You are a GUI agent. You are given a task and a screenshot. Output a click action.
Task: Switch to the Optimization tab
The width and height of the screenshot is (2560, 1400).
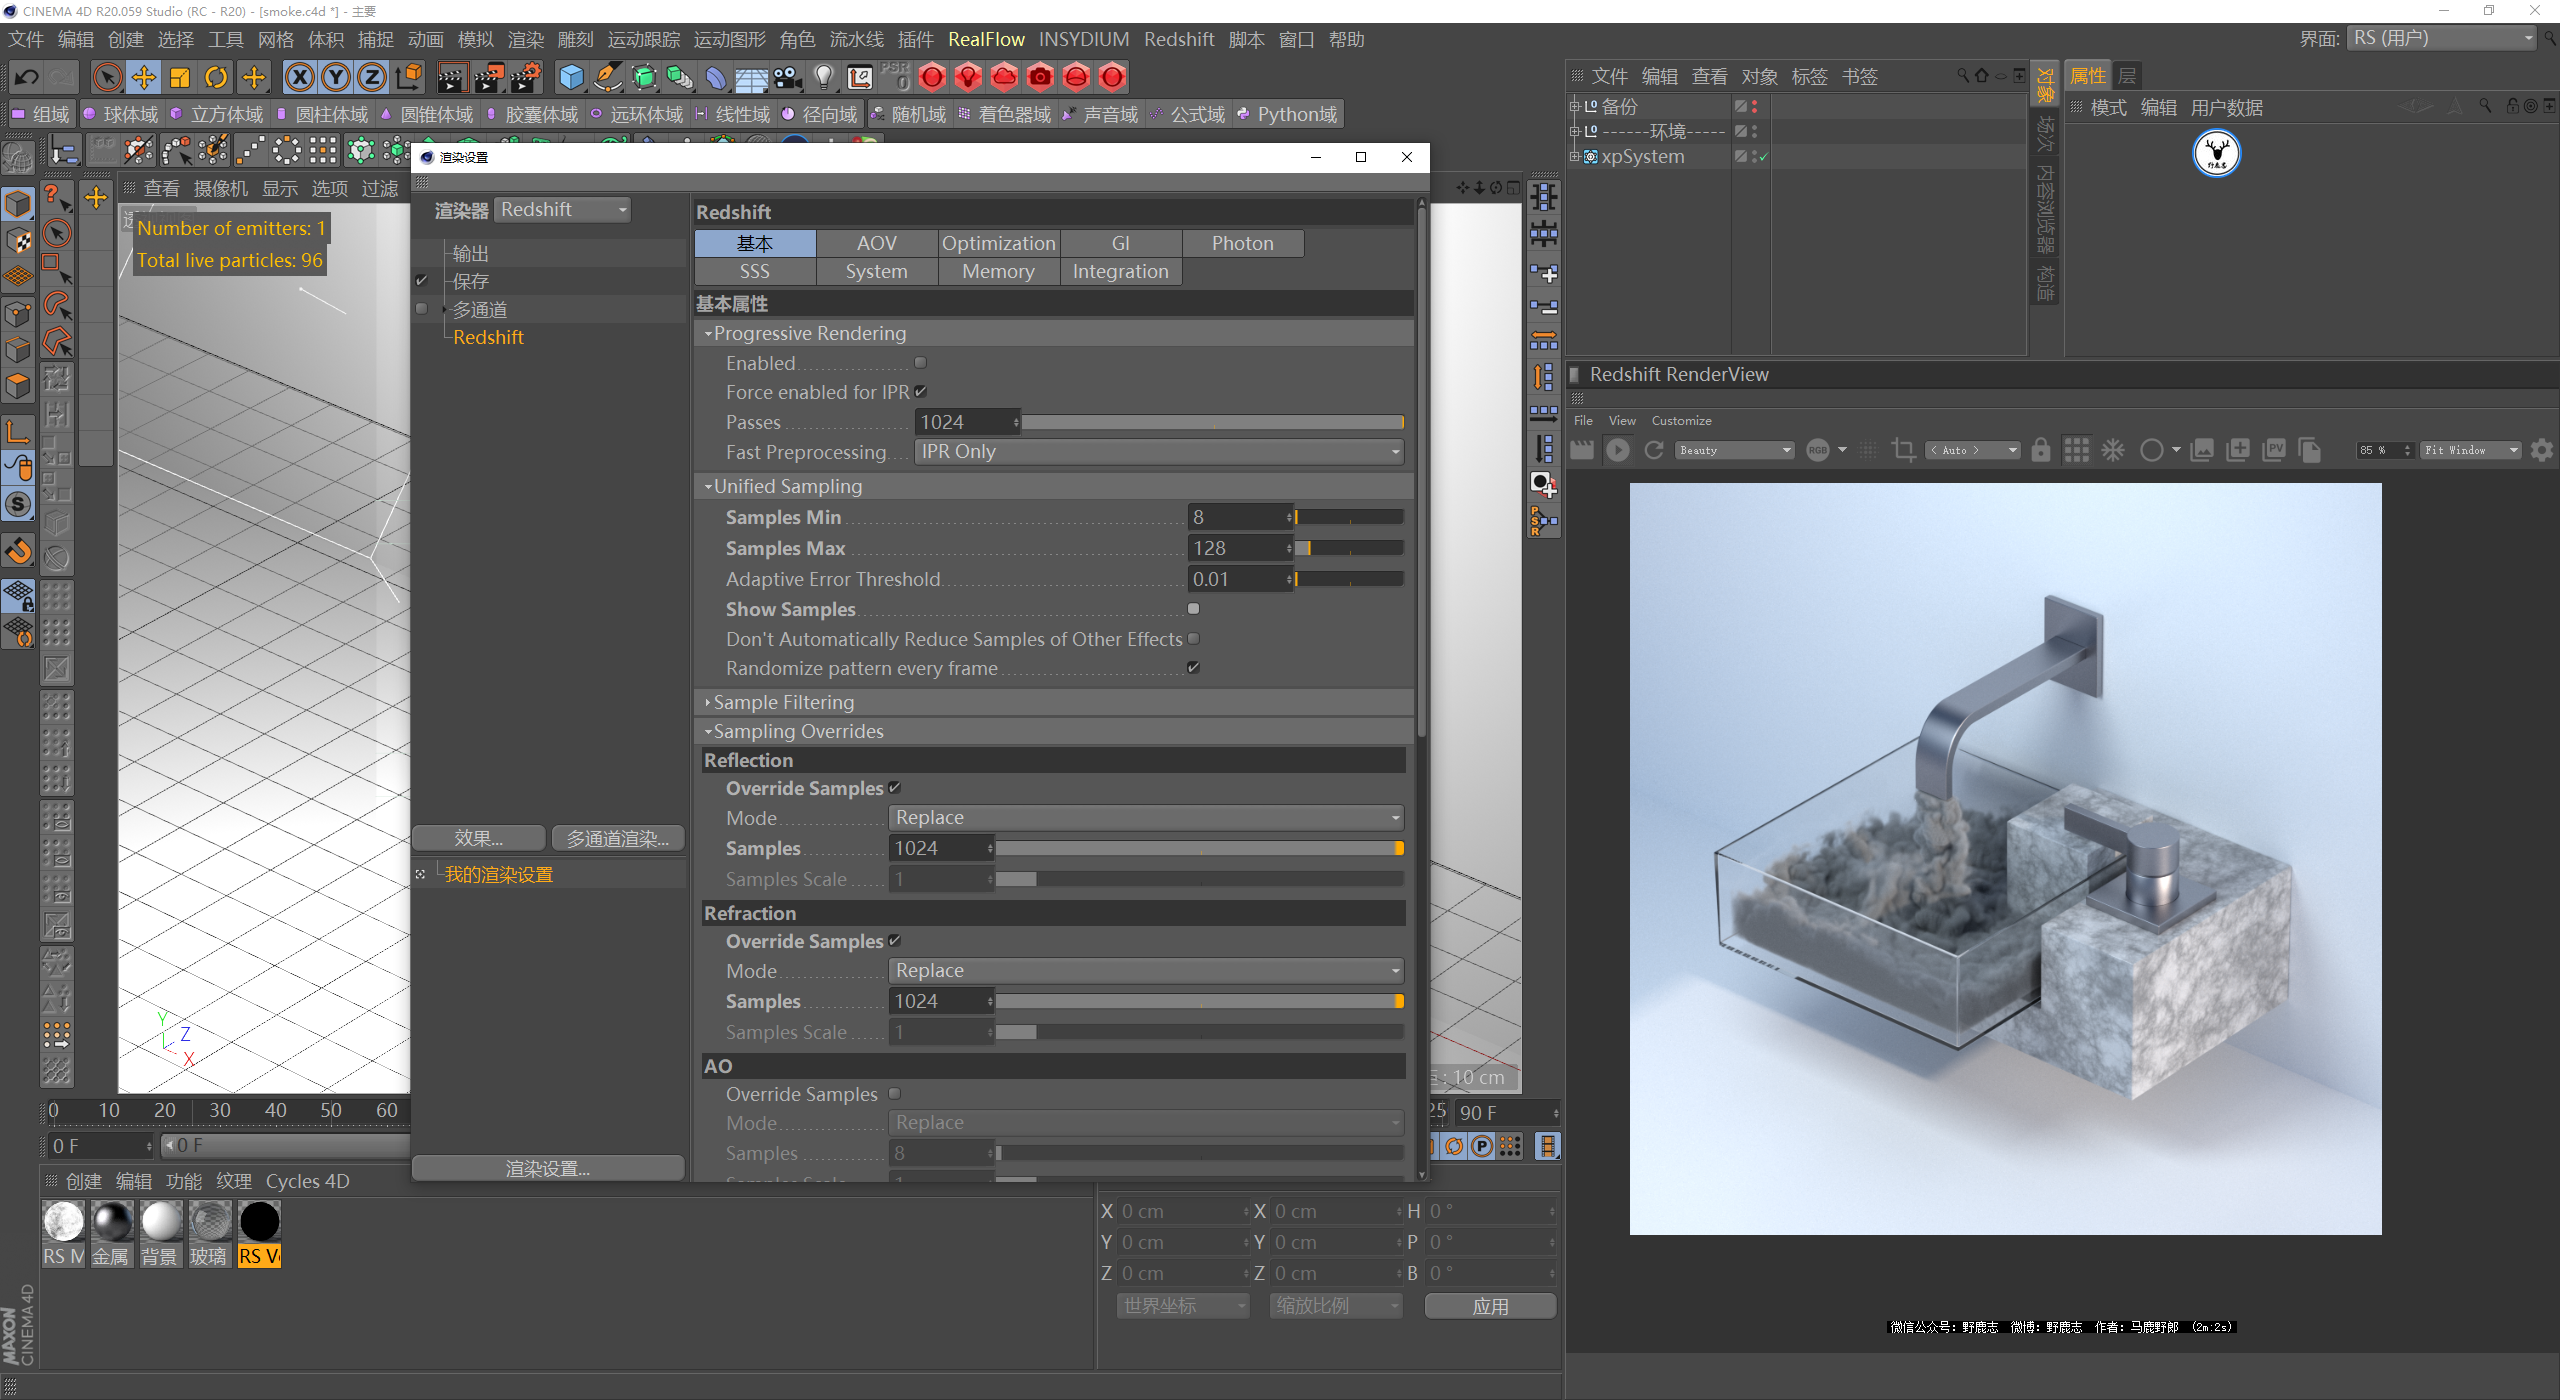click(998, 243)
